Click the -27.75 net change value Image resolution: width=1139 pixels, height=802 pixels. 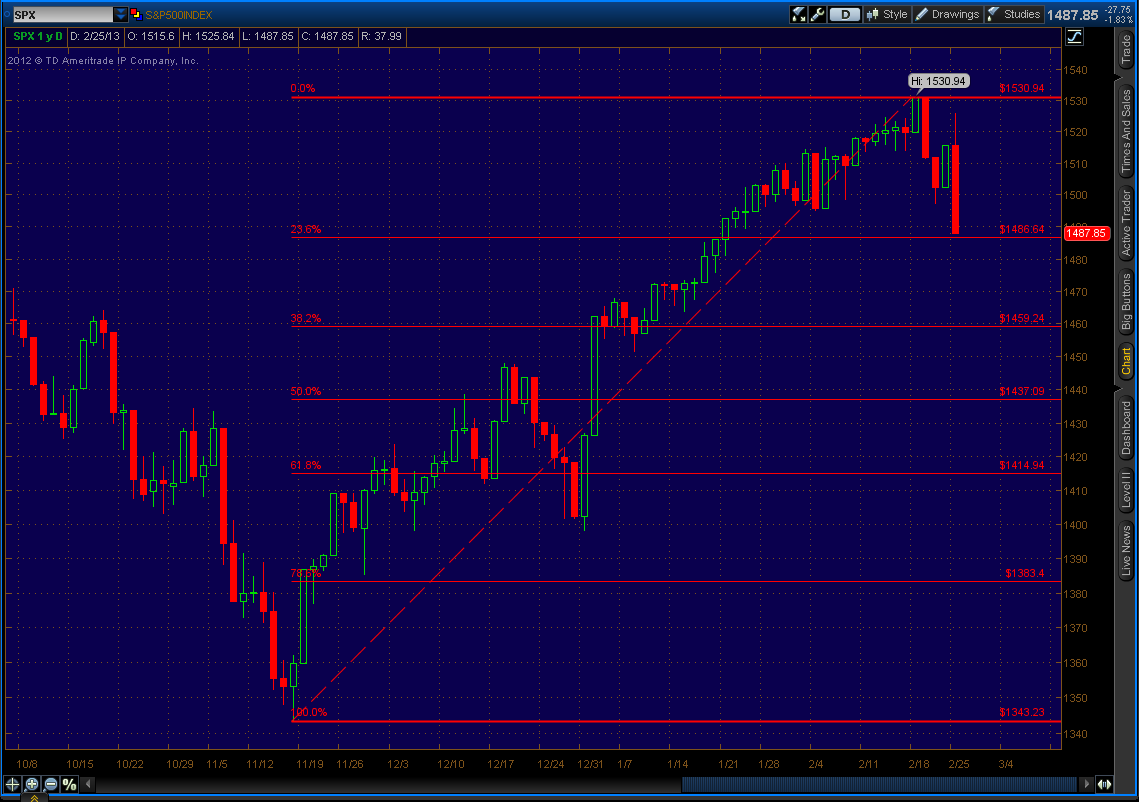[1117, 10]
